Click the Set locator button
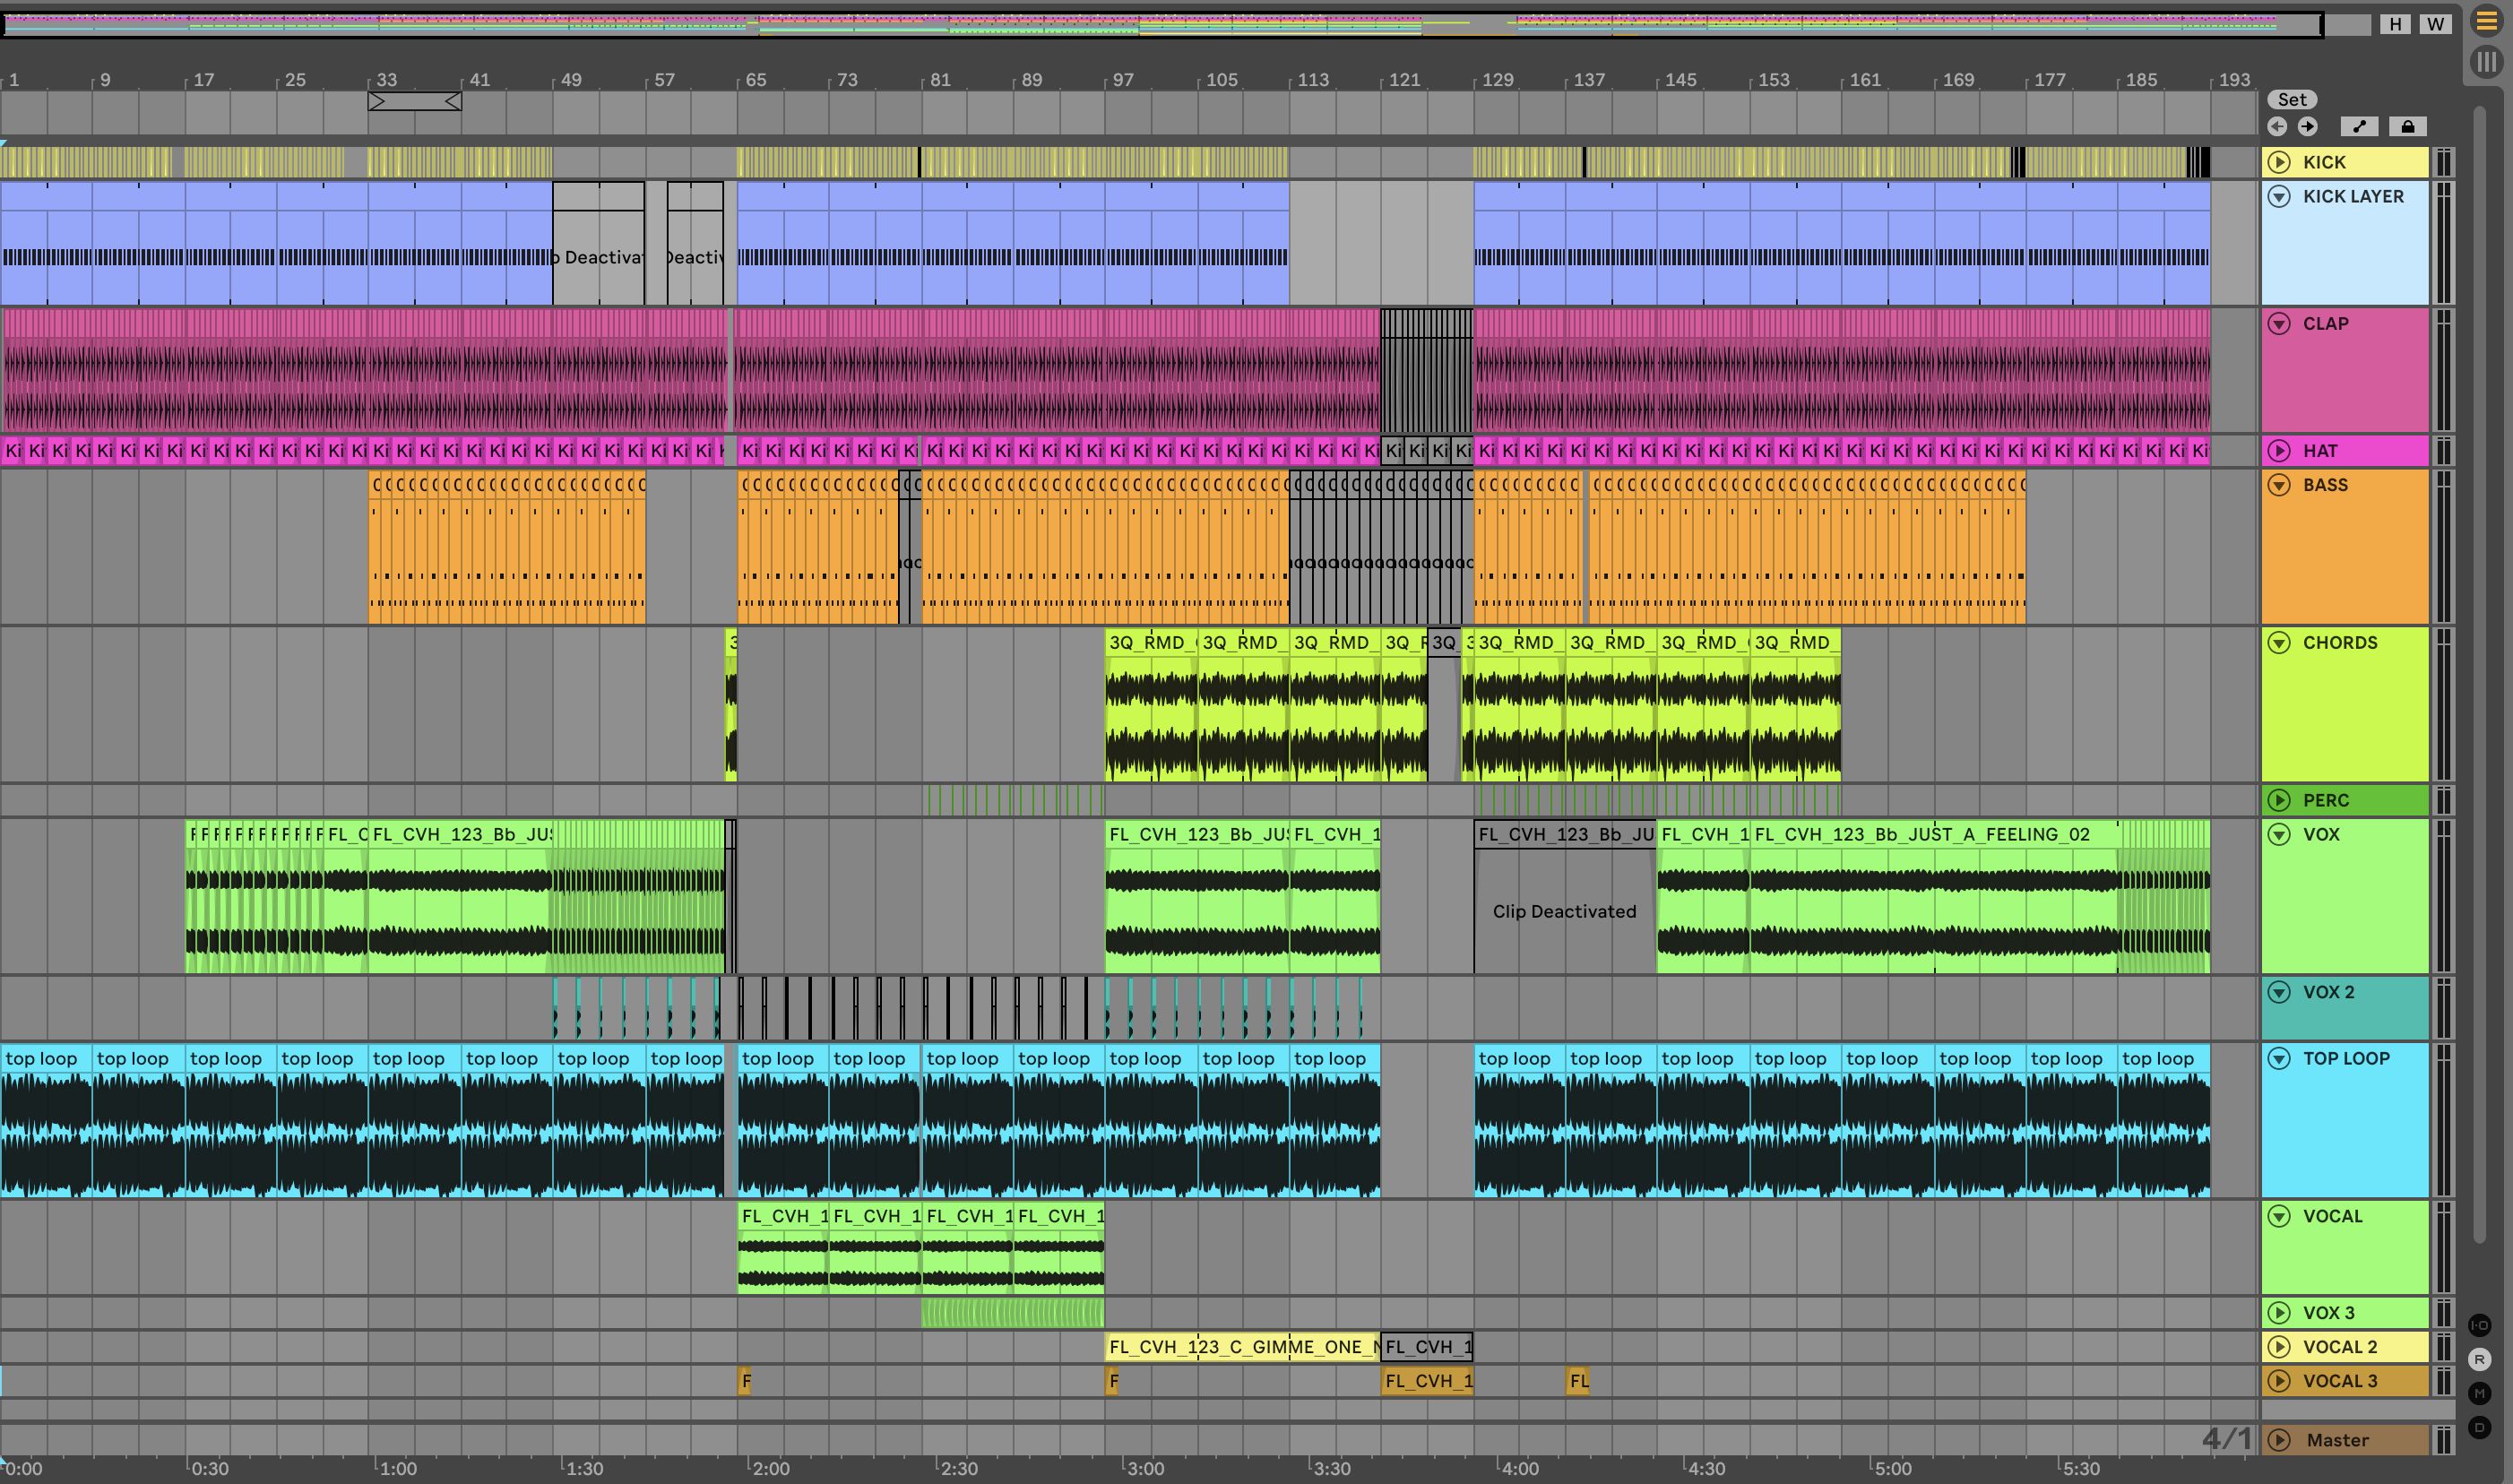 [x=2292, y=99]
